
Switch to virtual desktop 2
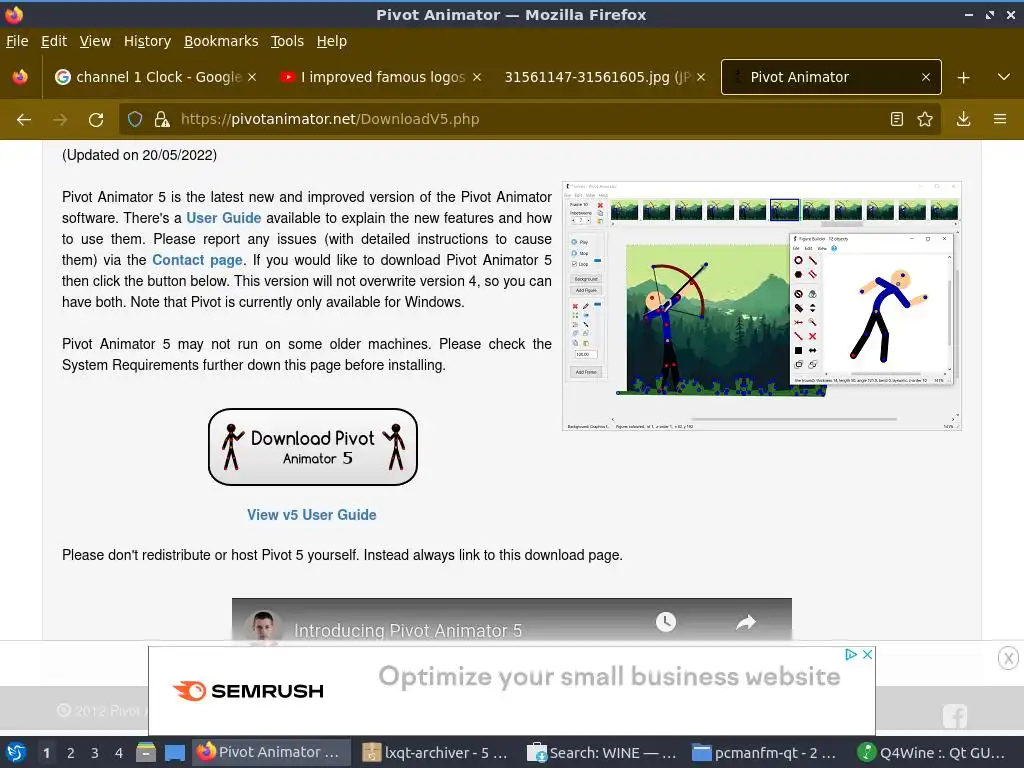[71, 753]
